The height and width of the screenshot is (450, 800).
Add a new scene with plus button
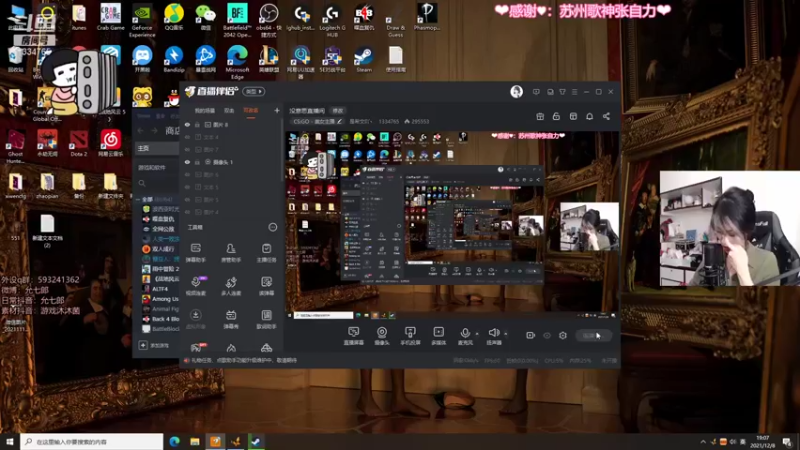(277, 110)
